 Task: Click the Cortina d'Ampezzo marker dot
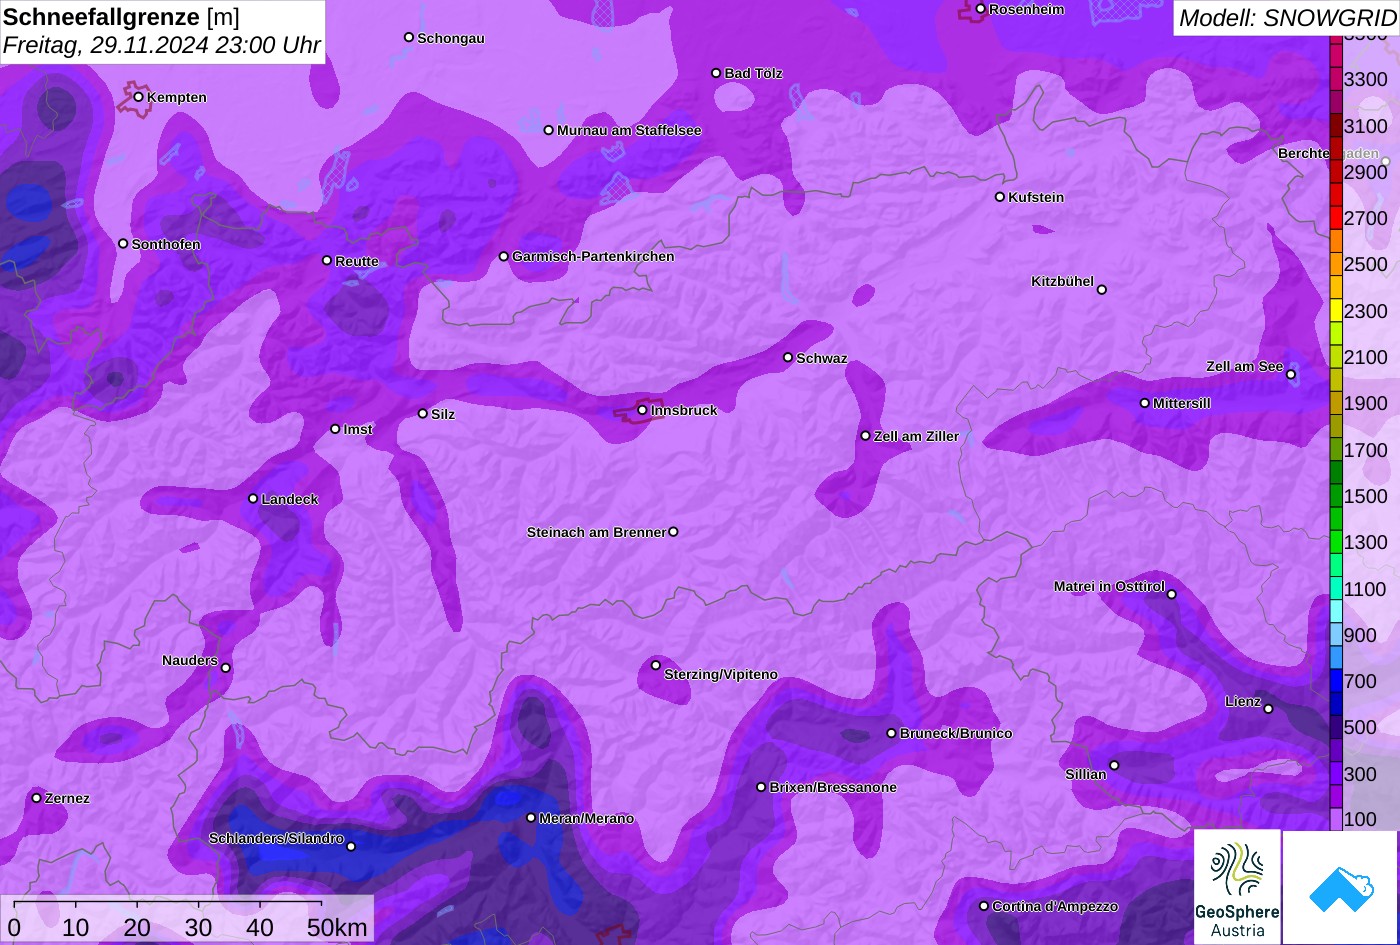click(983, 906)
